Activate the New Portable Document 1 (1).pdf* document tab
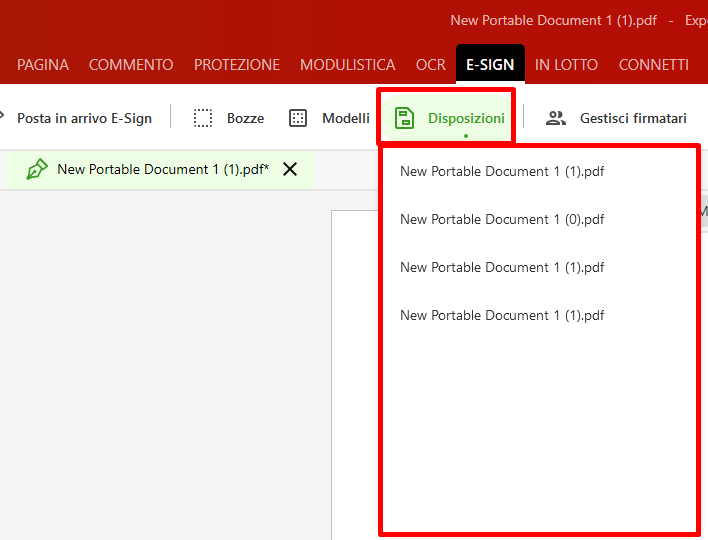The image size is (708, 540). 162,169
